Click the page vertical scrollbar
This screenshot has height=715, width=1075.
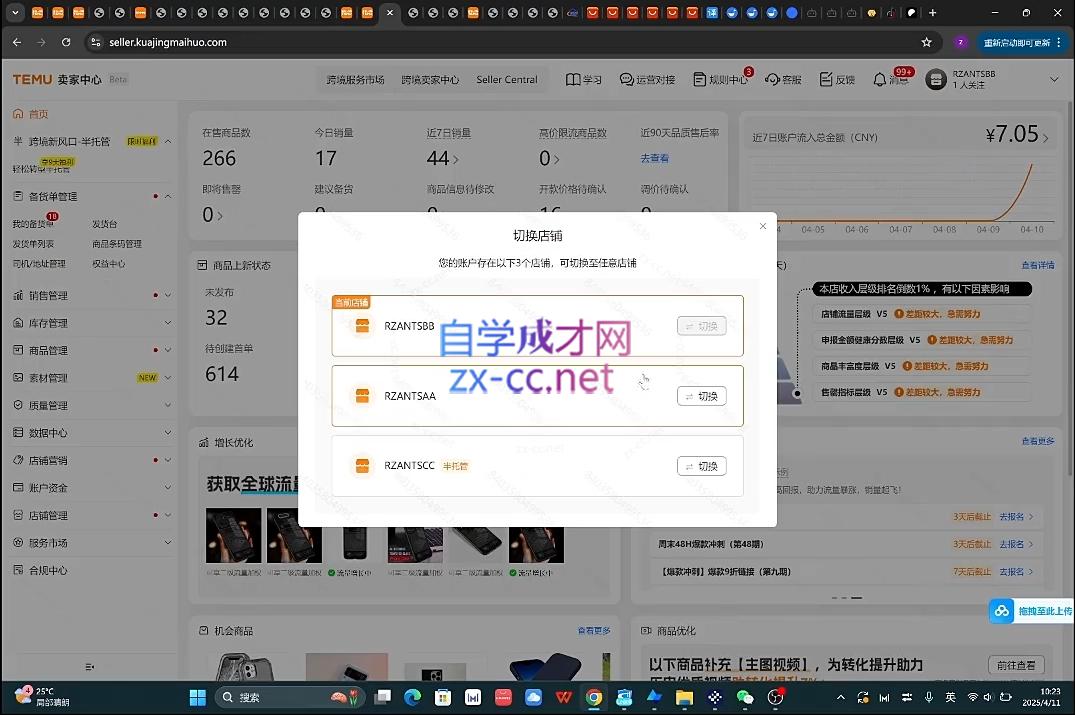[x=1070, y=288]
